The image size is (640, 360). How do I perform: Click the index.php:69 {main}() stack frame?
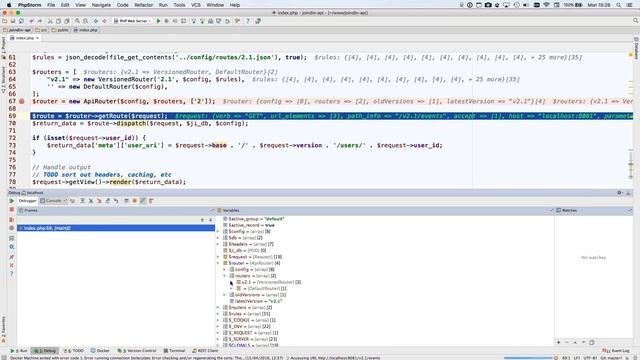(116, 228)
